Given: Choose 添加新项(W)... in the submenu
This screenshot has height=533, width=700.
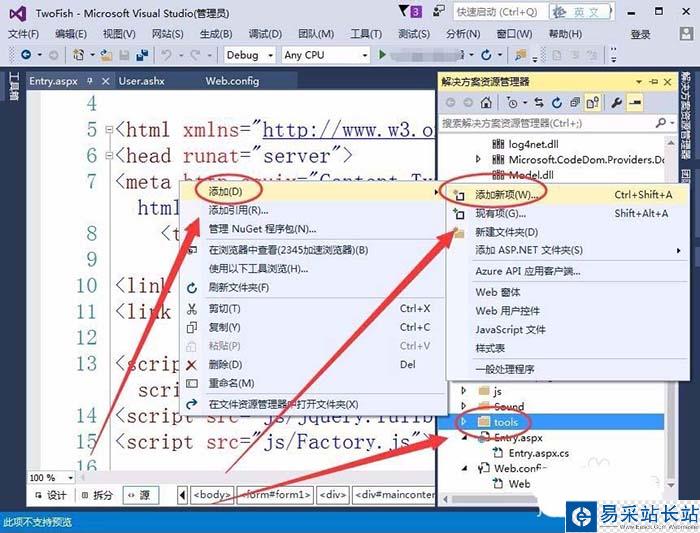Looking at the screenshot, I should click(x=567, y=195).
